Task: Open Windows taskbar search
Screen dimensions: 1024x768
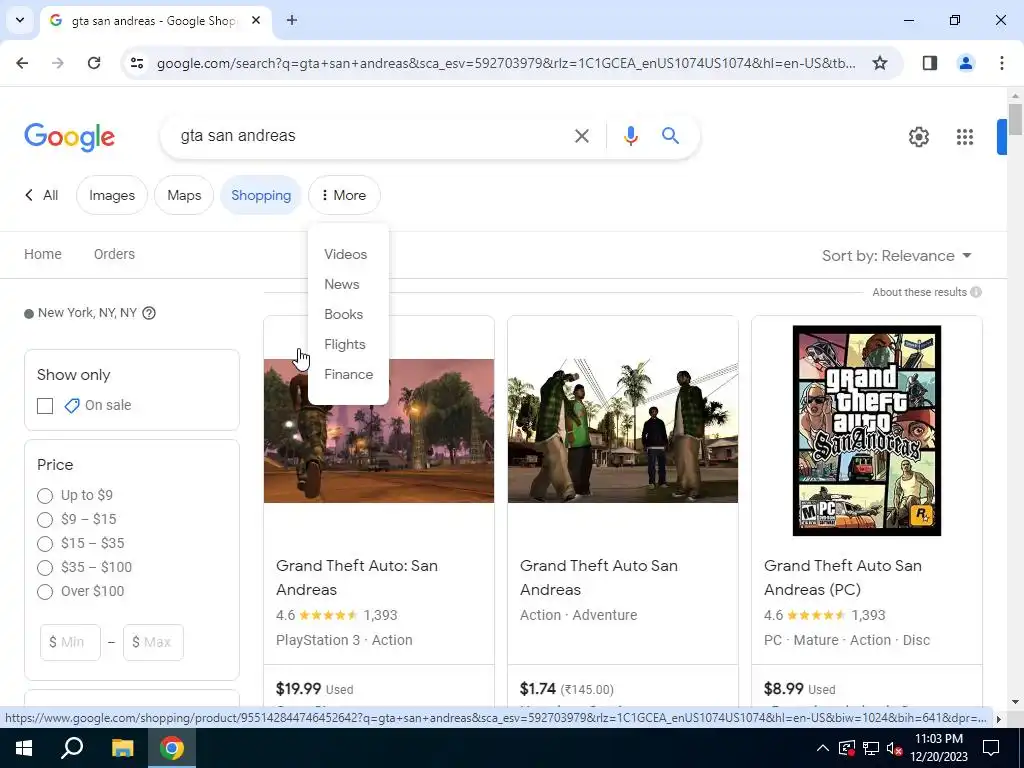Action: (x=72, y=748)
